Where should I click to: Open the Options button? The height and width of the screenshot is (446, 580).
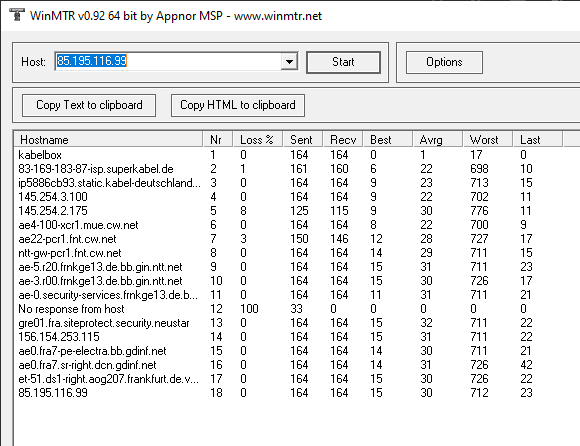[x=444, y=62]
